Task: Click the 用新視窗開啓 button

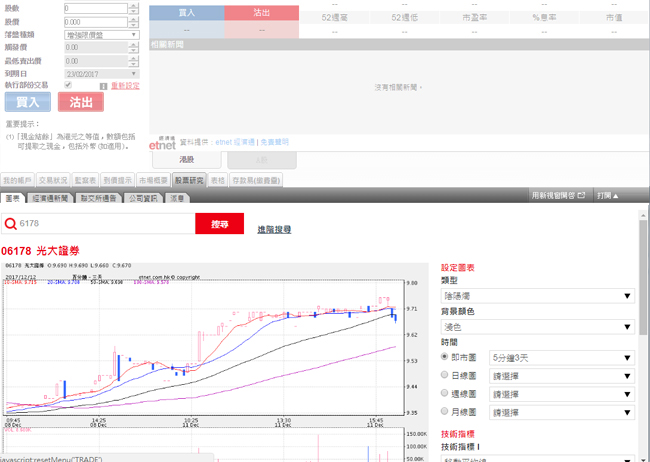Action: [558, 195]
